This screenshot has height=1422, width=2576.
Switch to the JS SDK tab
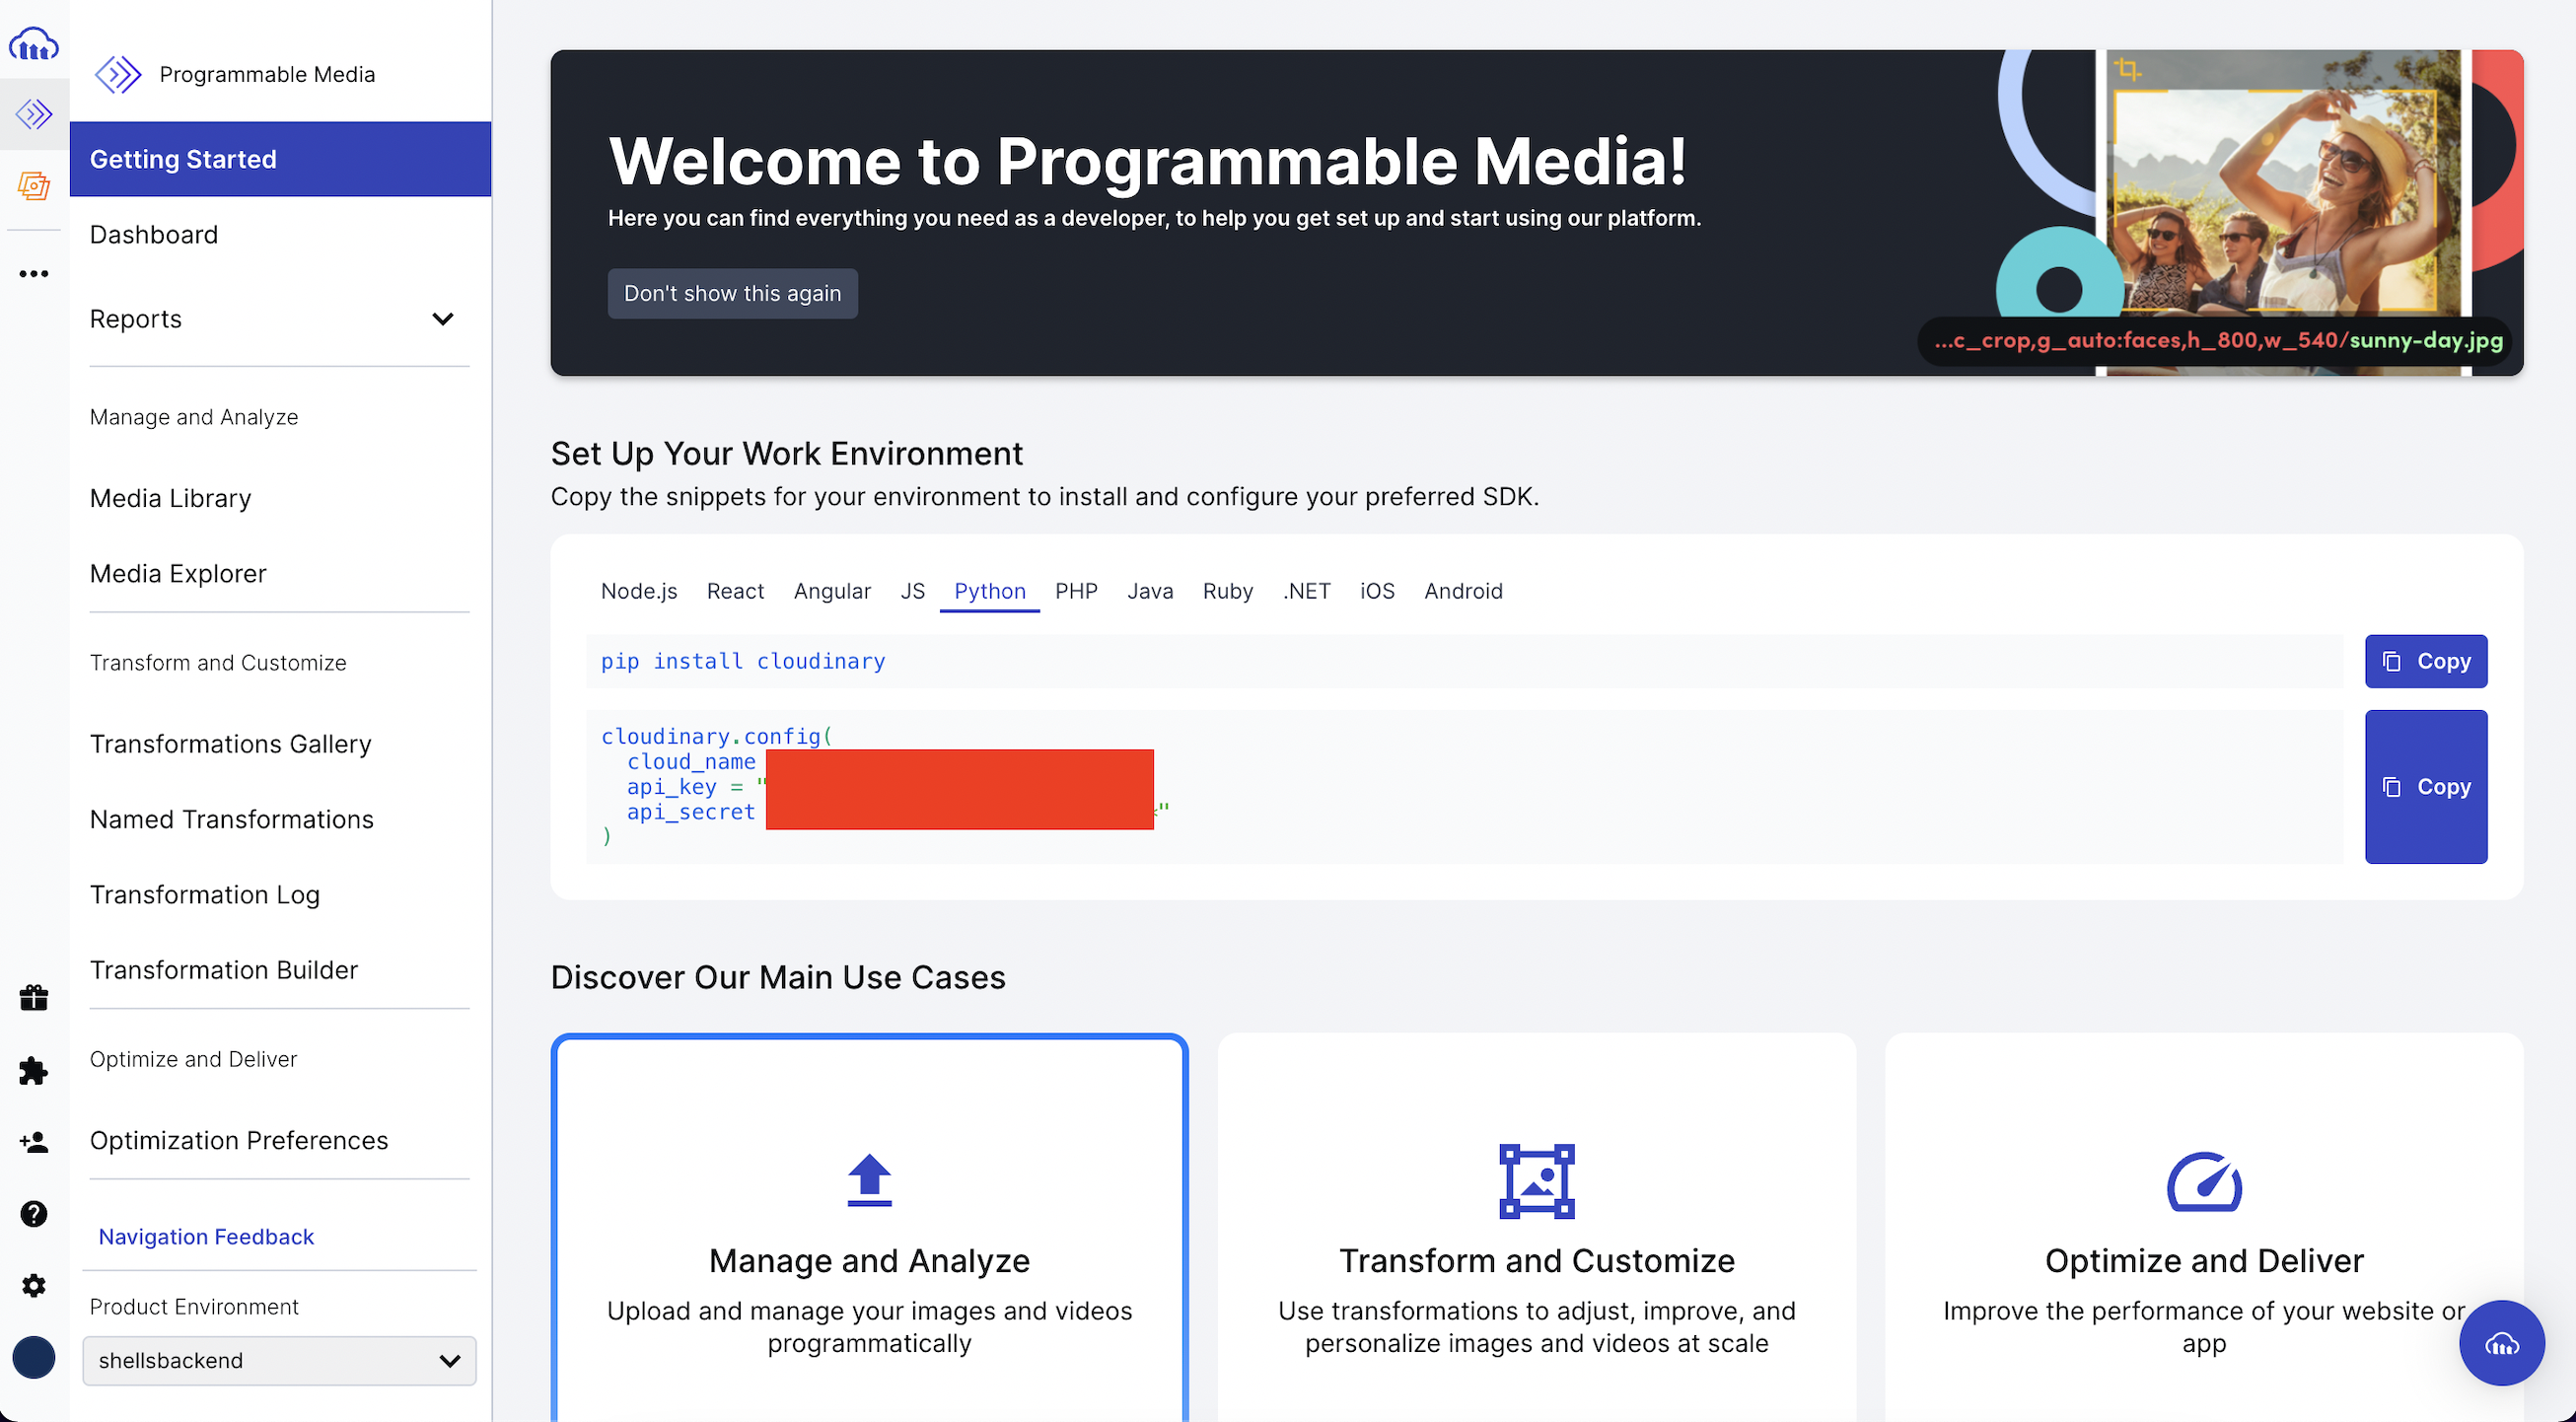(x=912, y=591)
